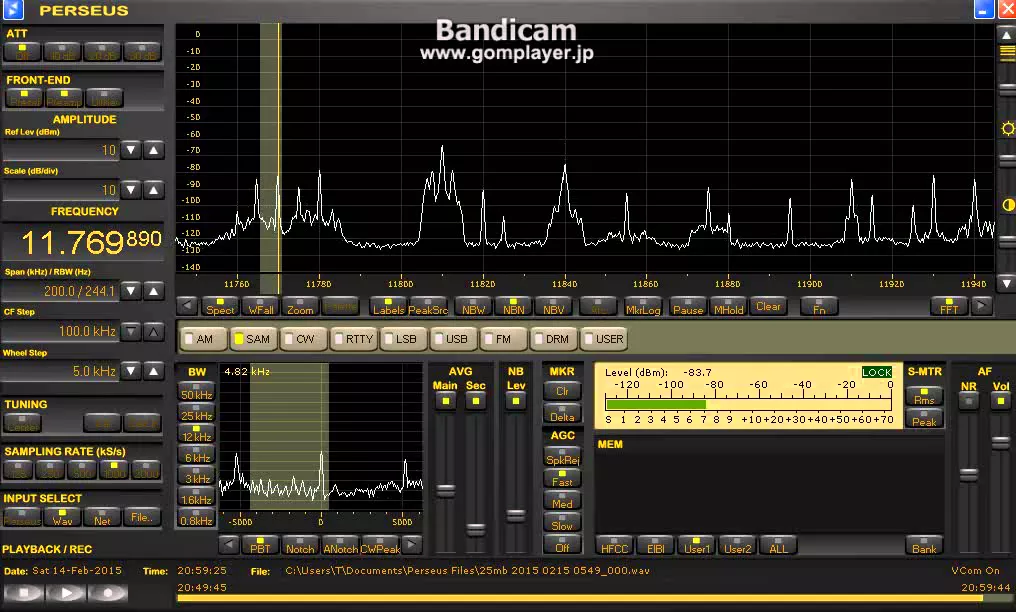Image resolution: width=1016 pixels, height=612 pixels.
Task: Enable the Notch filter
Action: pos(300,545)
